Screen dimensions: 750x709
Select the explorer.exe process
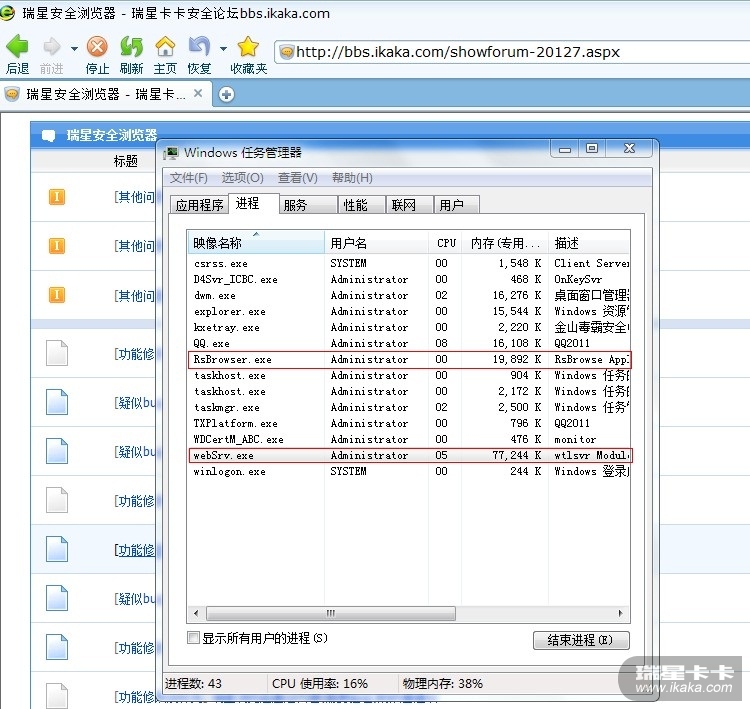[x=409, y=311]
